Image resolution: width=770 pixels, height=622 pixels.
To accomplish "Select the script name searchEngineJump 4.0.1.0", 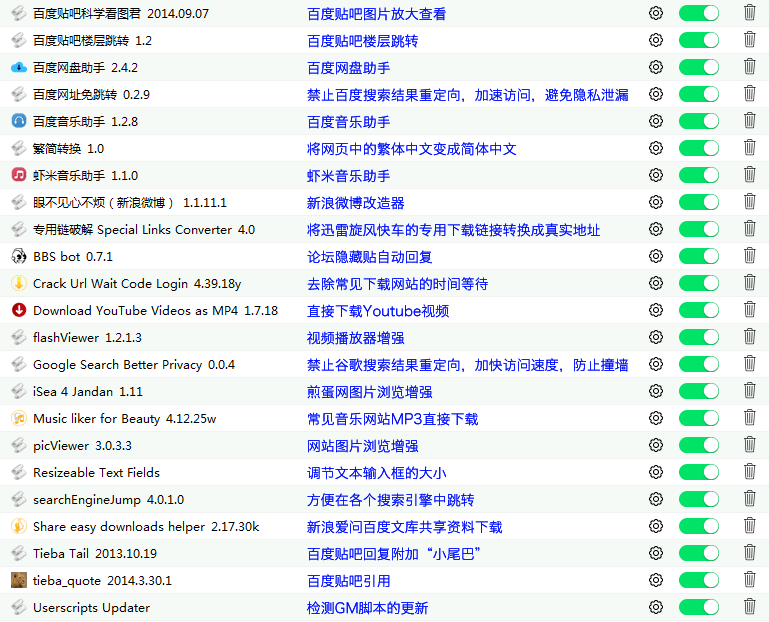I will coord(109,500).
